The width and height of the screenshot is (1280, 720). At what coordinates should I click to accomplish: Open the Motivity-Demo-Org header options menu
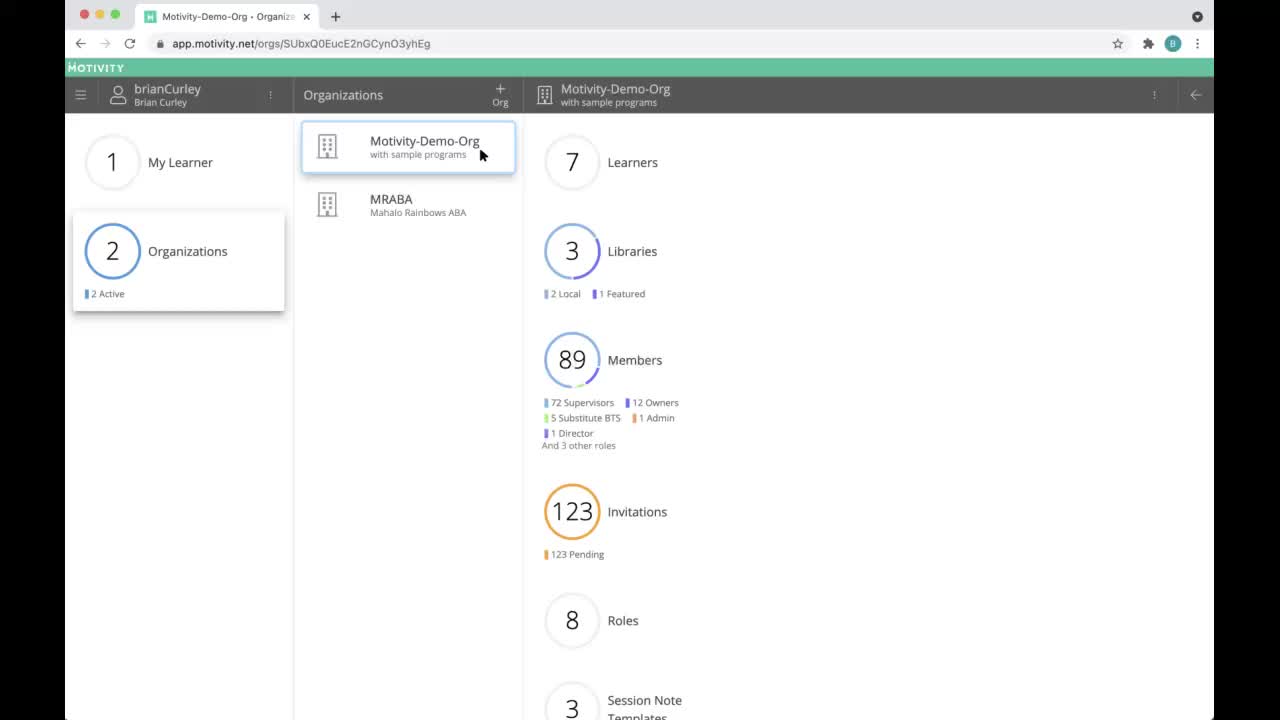[x=1154, y=95]
